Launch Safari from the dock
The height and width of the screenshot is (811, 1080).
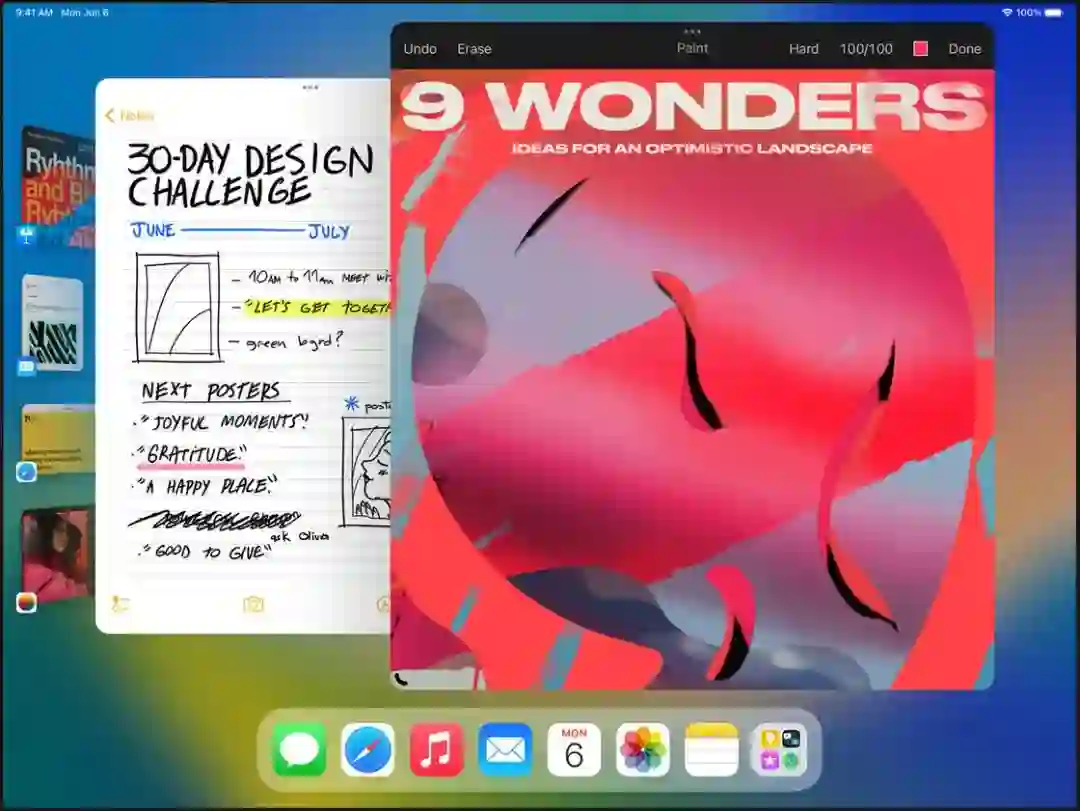click(x=368, y=750)
